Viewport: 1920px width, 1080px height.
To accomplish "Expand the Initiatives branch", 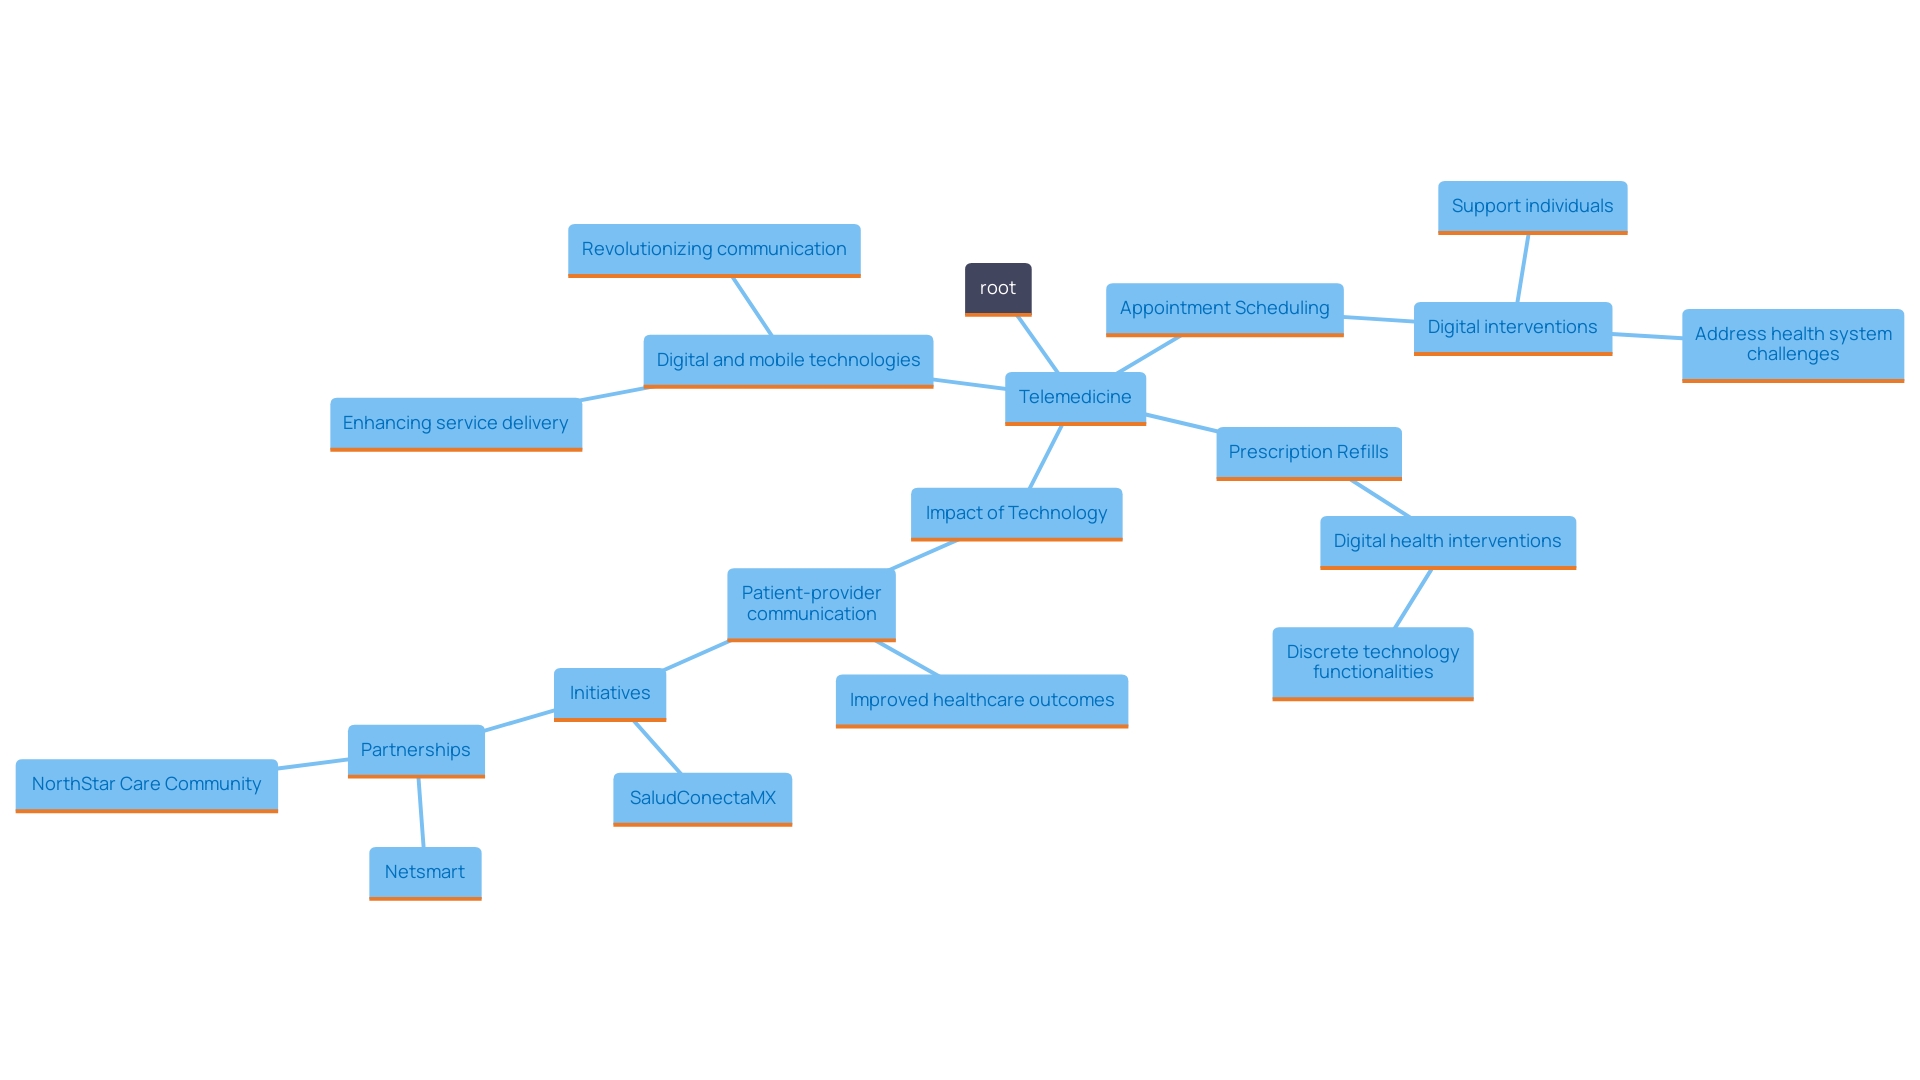I will [x=609, y=690].
